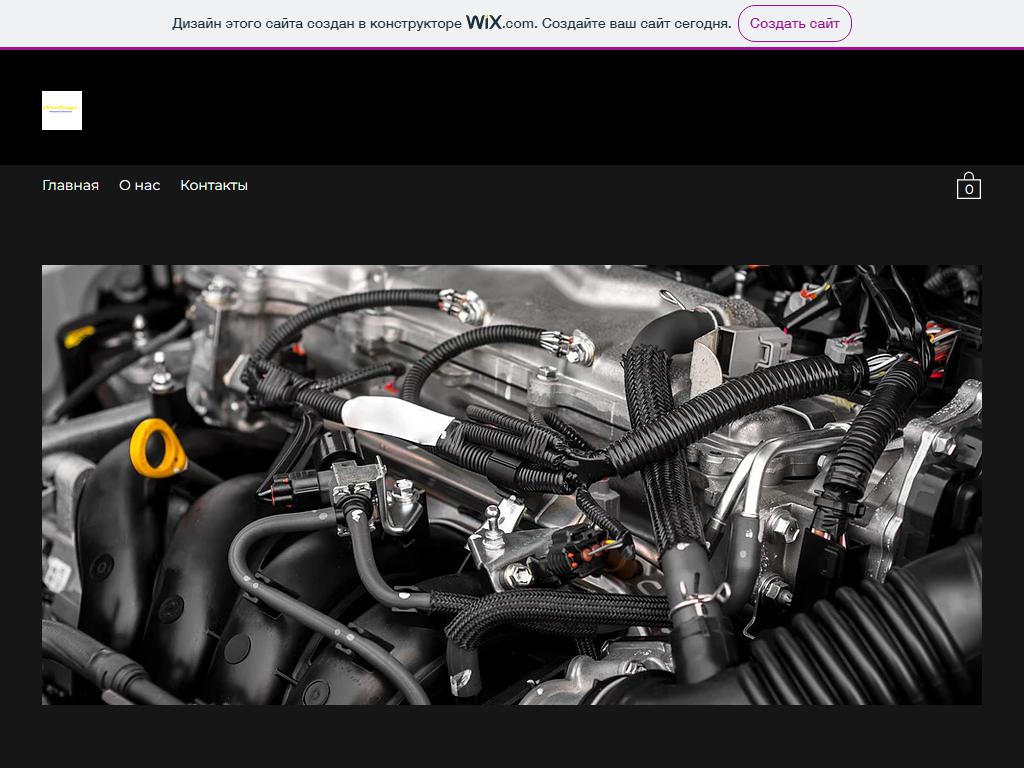Open the О нас page

pyautogui.click(x=139, y=185)
